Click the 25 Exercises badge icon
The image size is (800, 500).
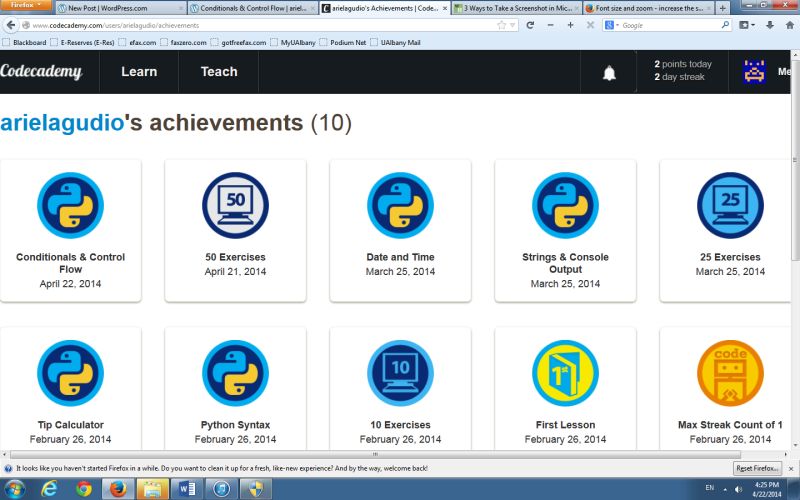pyautogui.click(x=730, y=205)
